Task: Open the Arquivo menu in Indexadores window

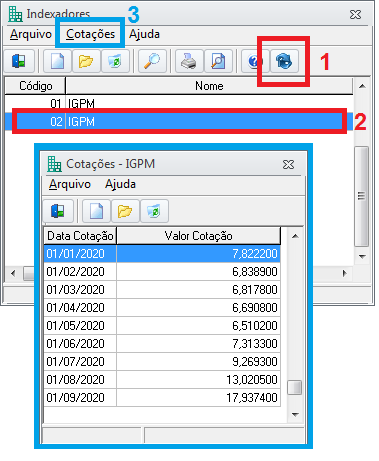Action: [x=31, y=34]
